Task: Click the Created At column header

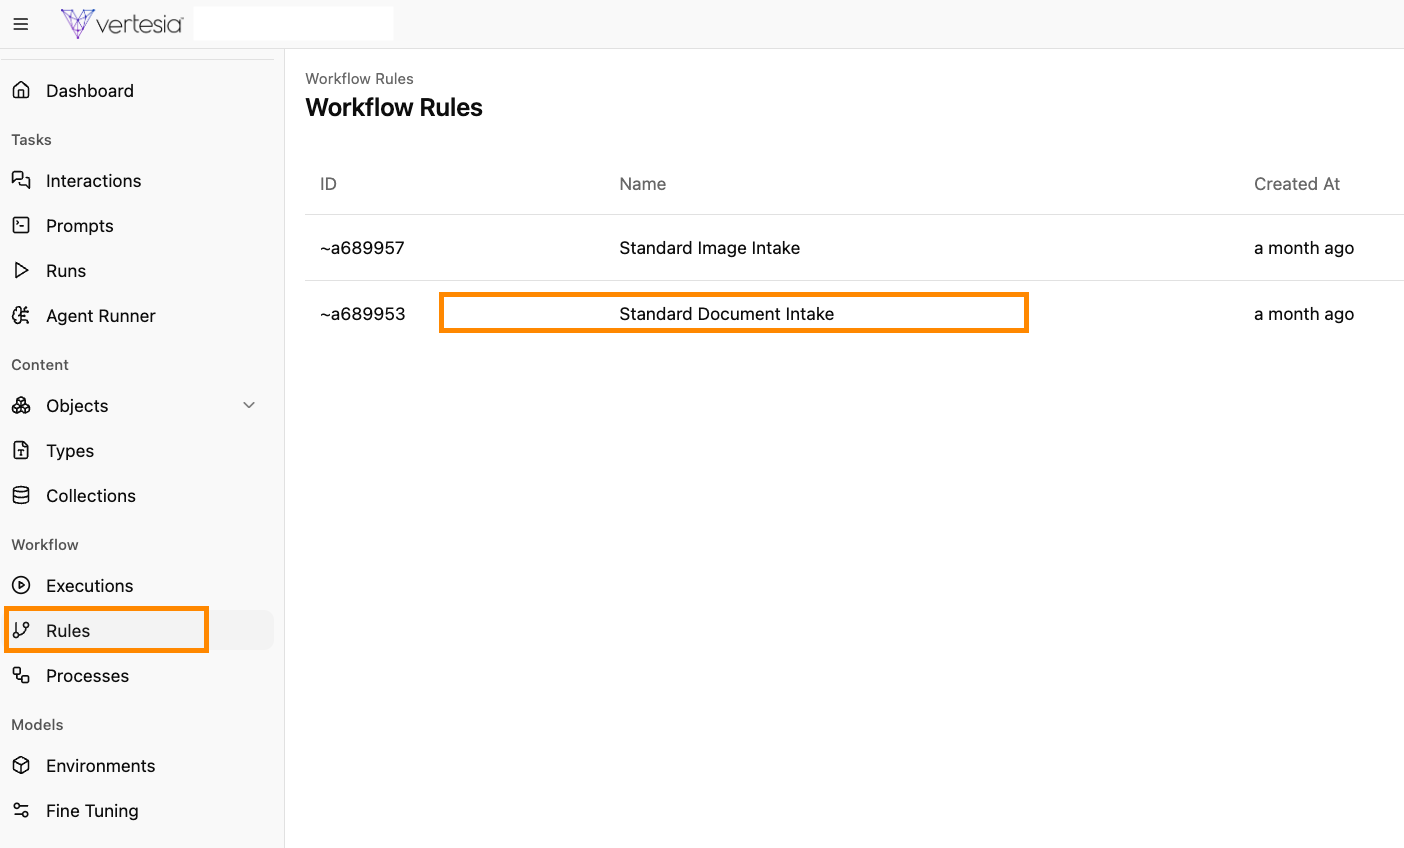Action: [x=1297, y=183]
